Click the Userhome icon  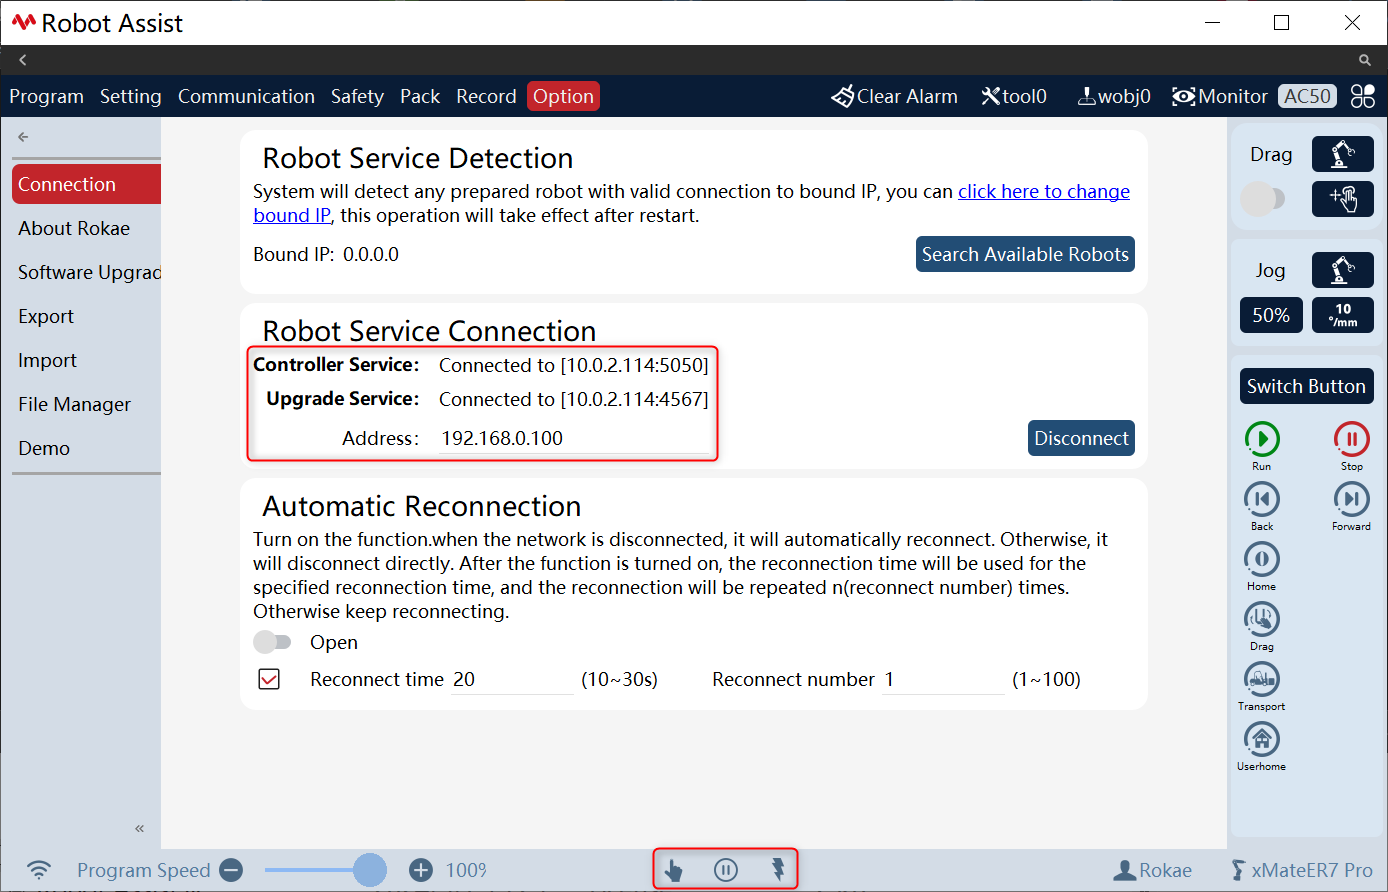click(1262, 739)
